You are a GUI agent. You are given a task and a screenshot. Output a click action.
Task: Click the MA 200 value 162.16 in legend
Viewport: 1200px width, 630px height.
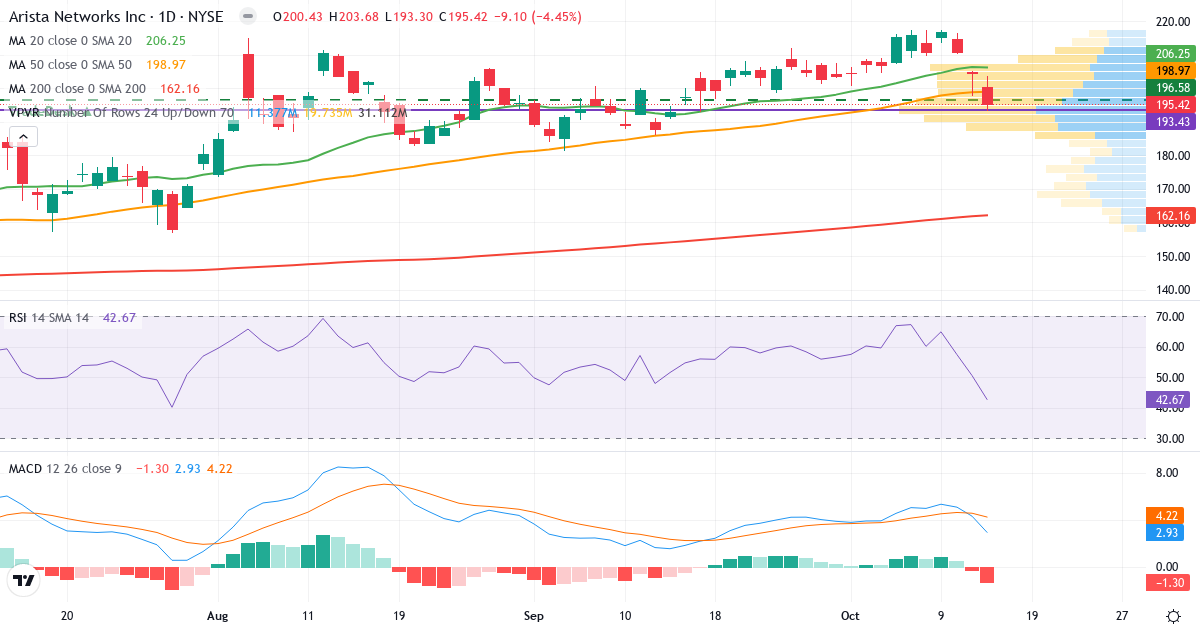point(179,89)
